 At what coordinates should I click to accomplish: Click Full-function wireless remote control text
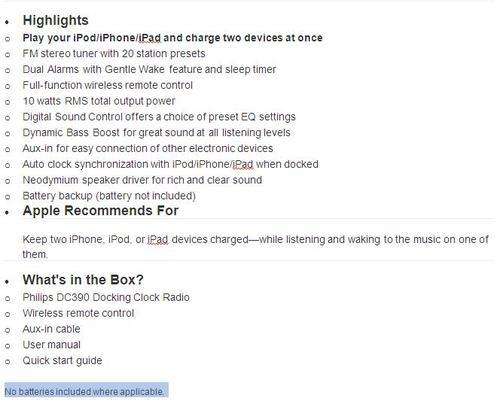108,85
